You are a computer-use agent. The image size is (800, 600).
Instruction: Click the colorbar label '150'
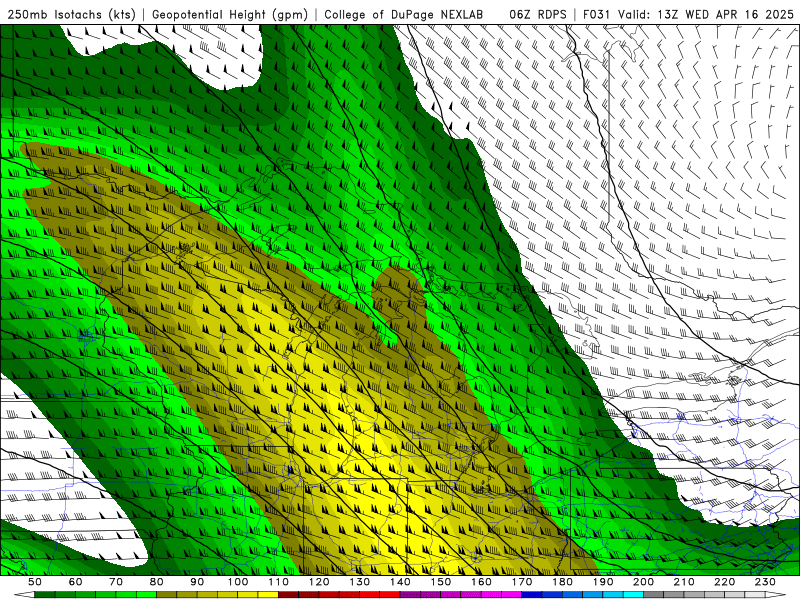click(441, 582)
